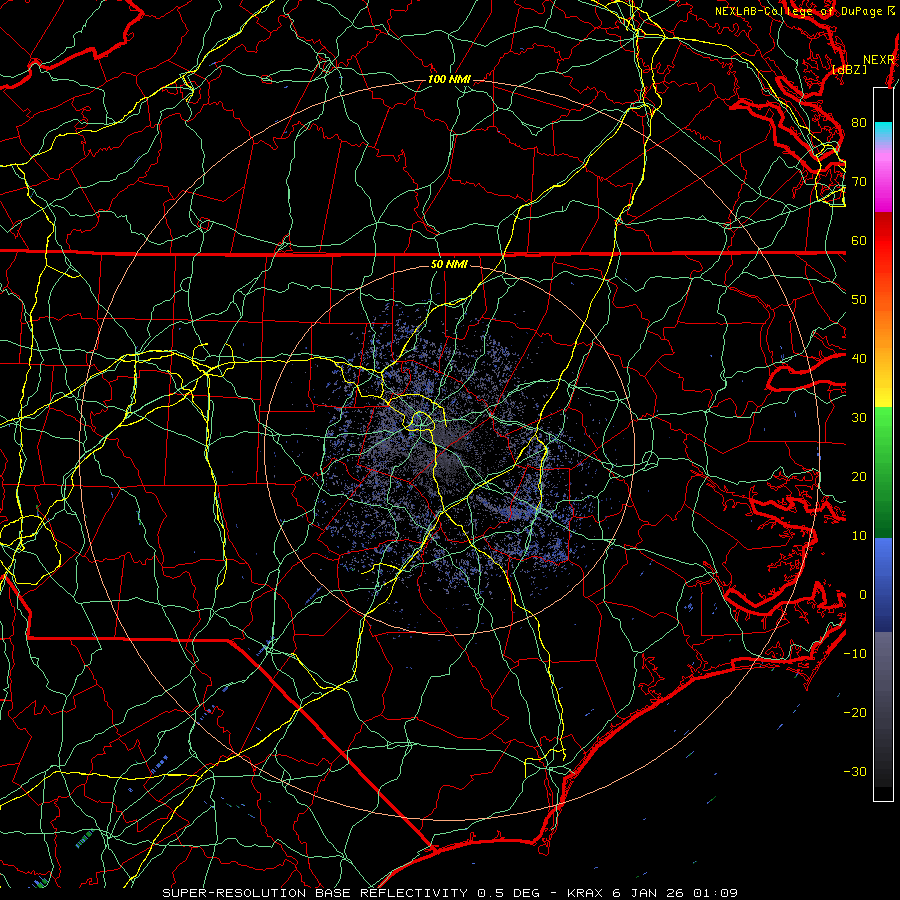Click the -30 dBZ scale value

(x=855, y=771)
